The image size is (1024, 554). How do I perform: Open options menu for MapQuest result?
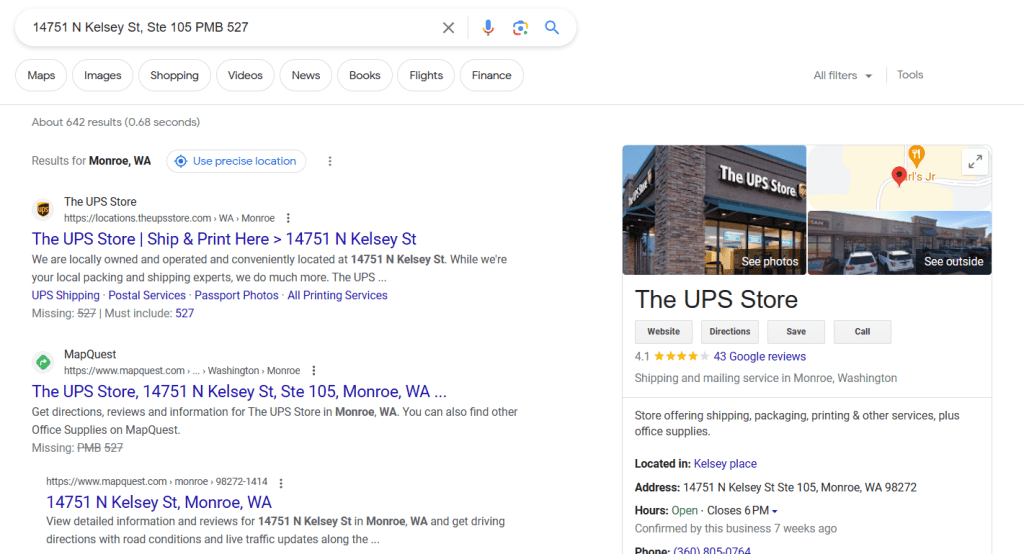[314, 371]
